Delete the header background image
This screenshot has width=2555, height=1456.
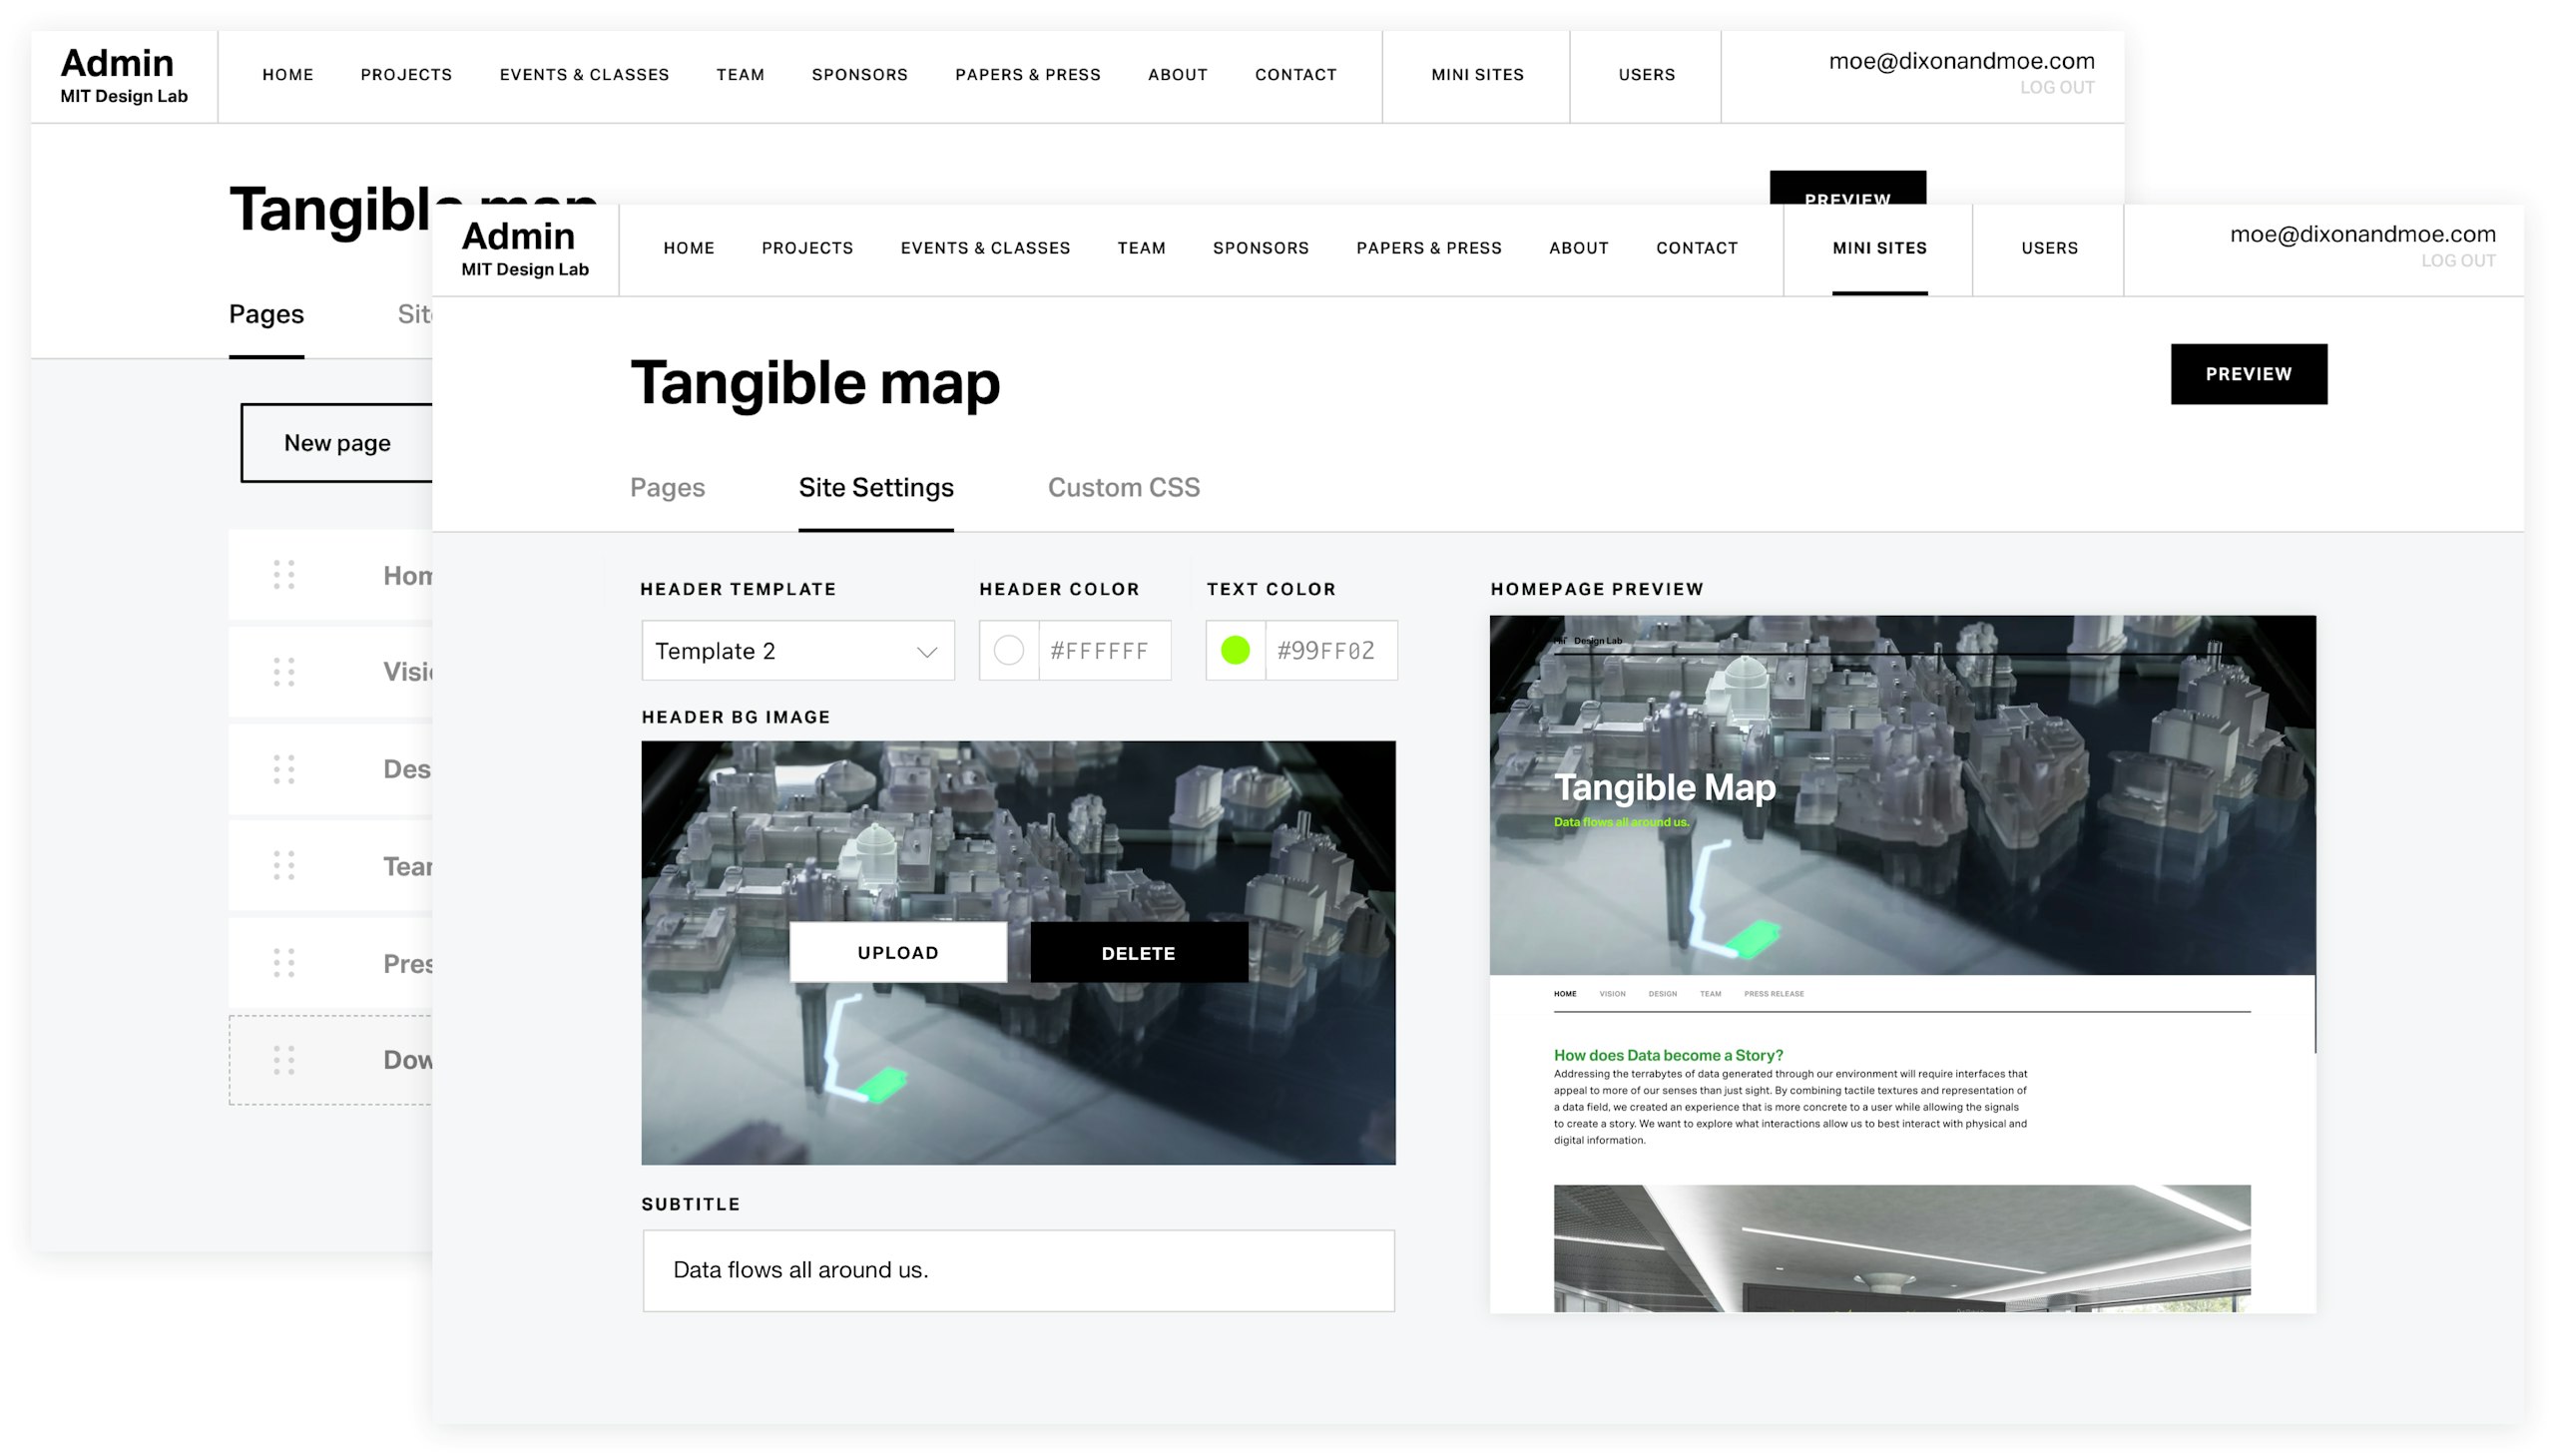point(1137,952)
